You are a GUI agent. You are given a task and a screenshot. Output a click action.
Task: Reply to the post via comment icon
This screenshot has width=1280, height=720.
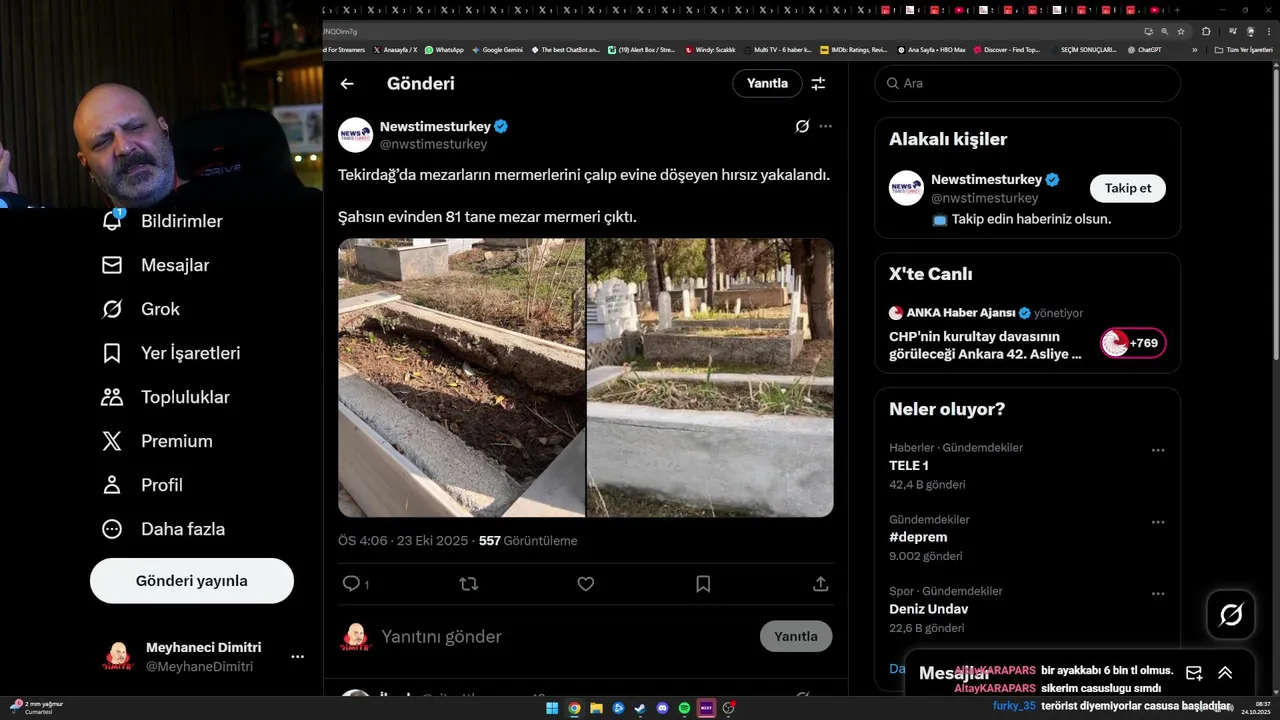click(351, 583)
